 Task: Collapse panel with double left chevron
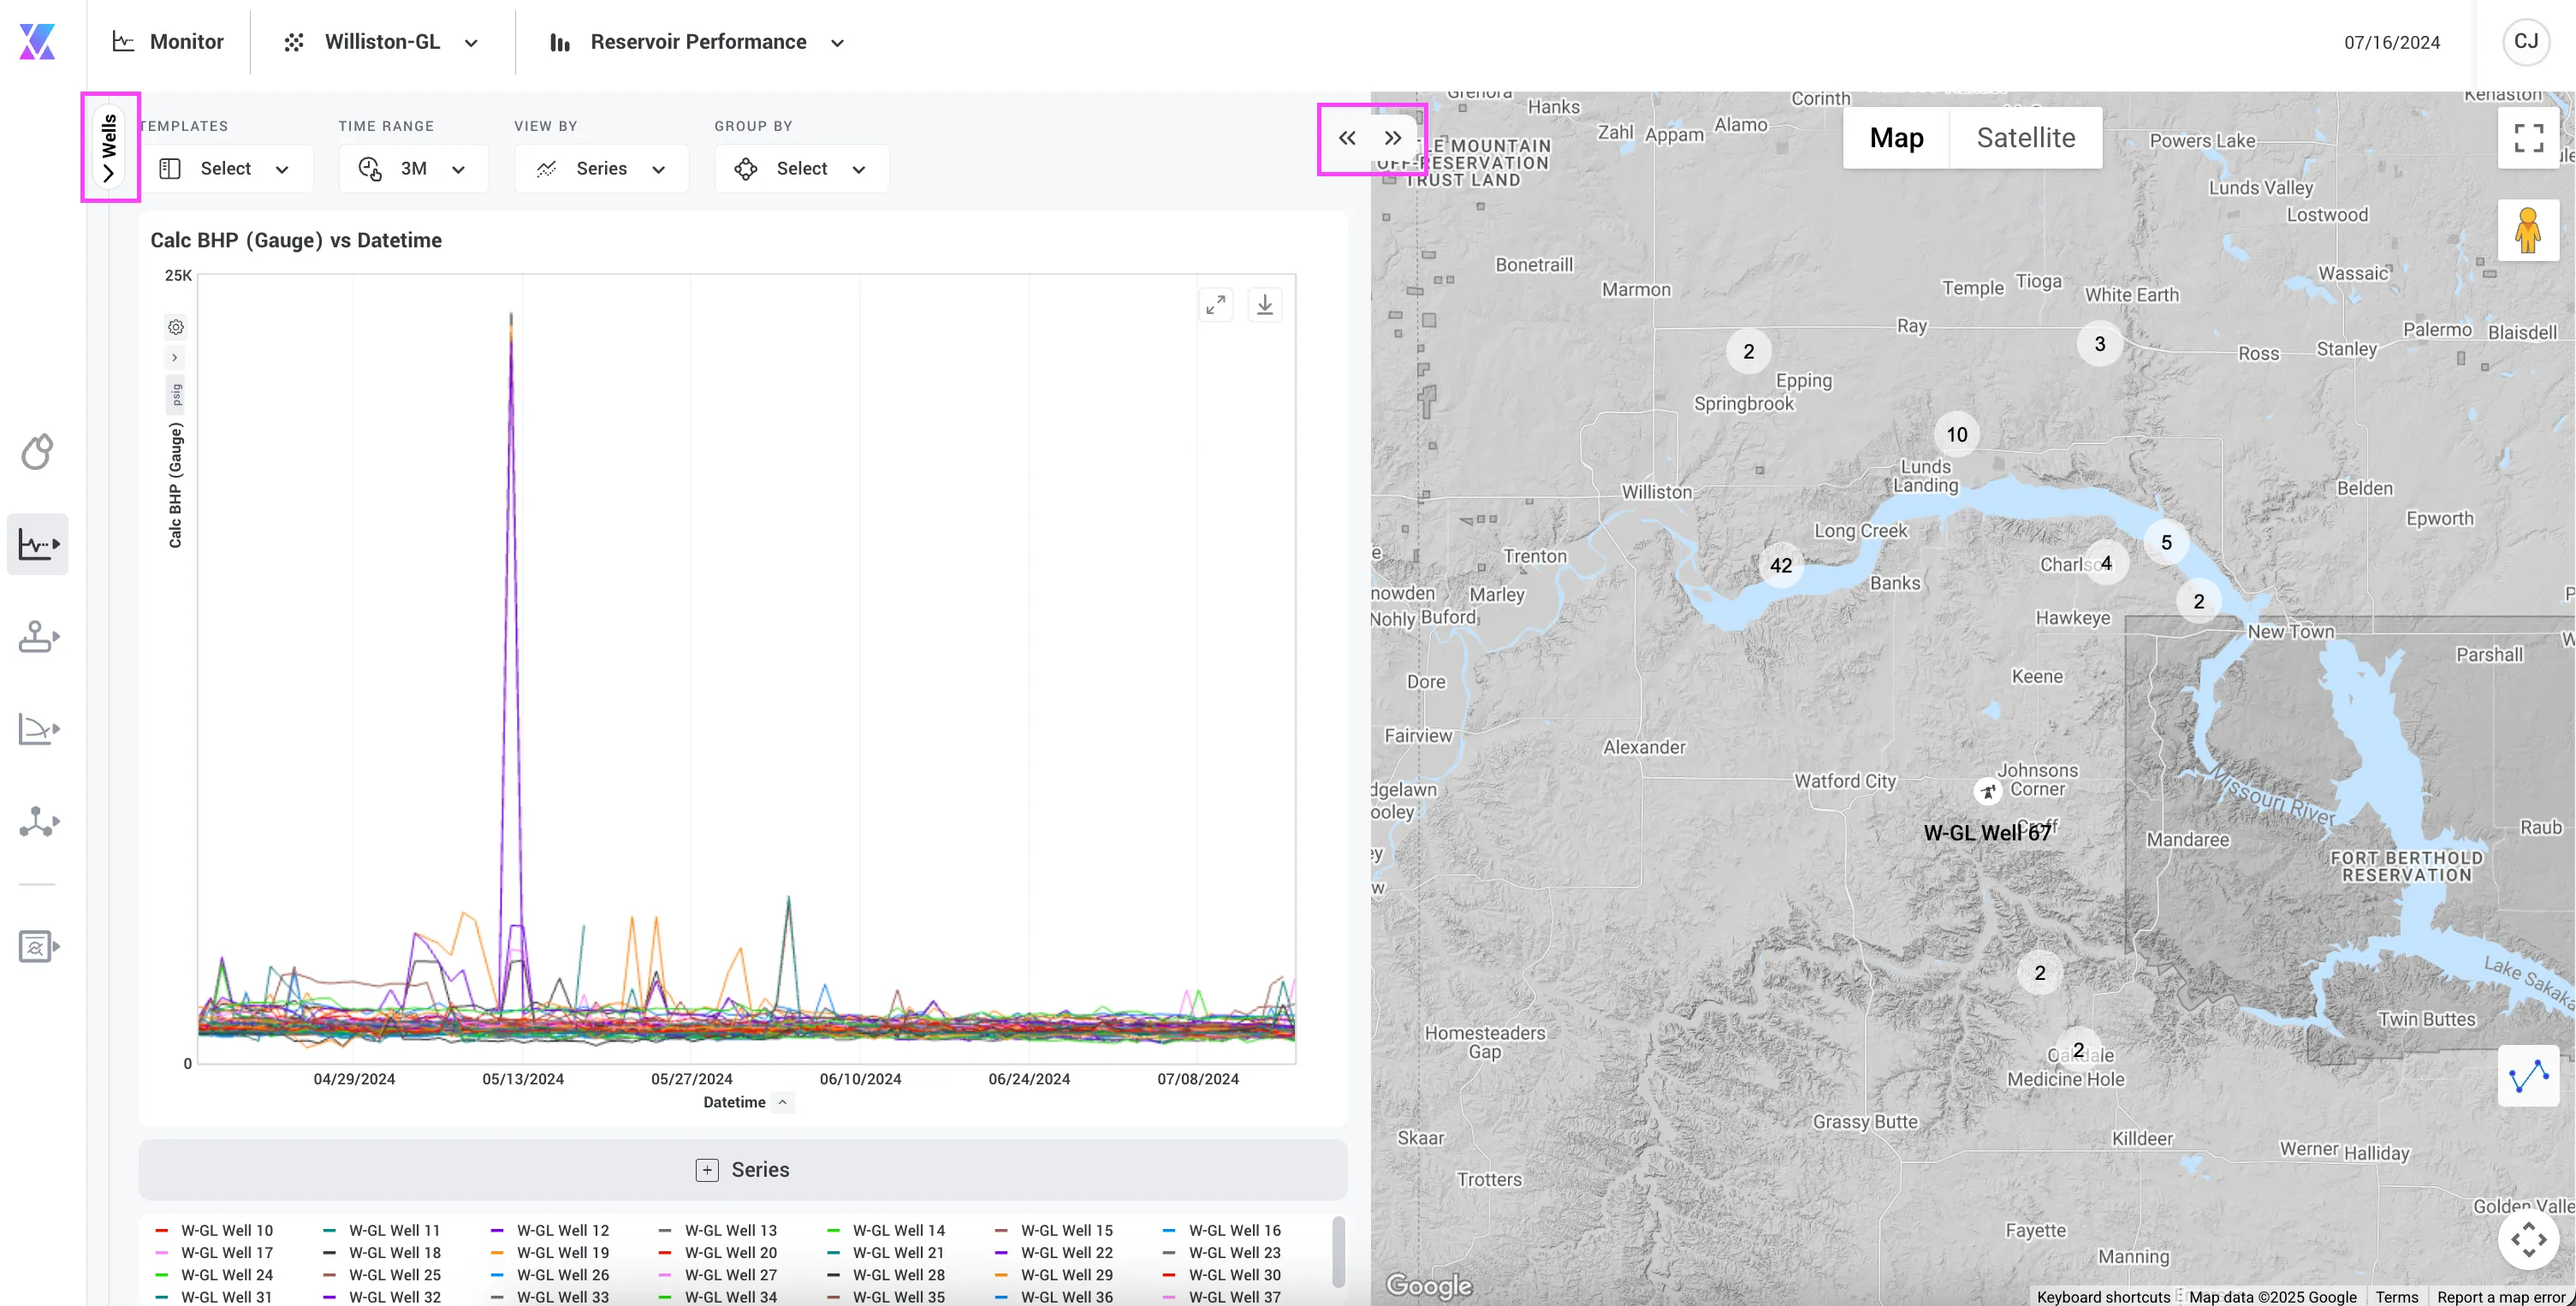coord(1347,138)
